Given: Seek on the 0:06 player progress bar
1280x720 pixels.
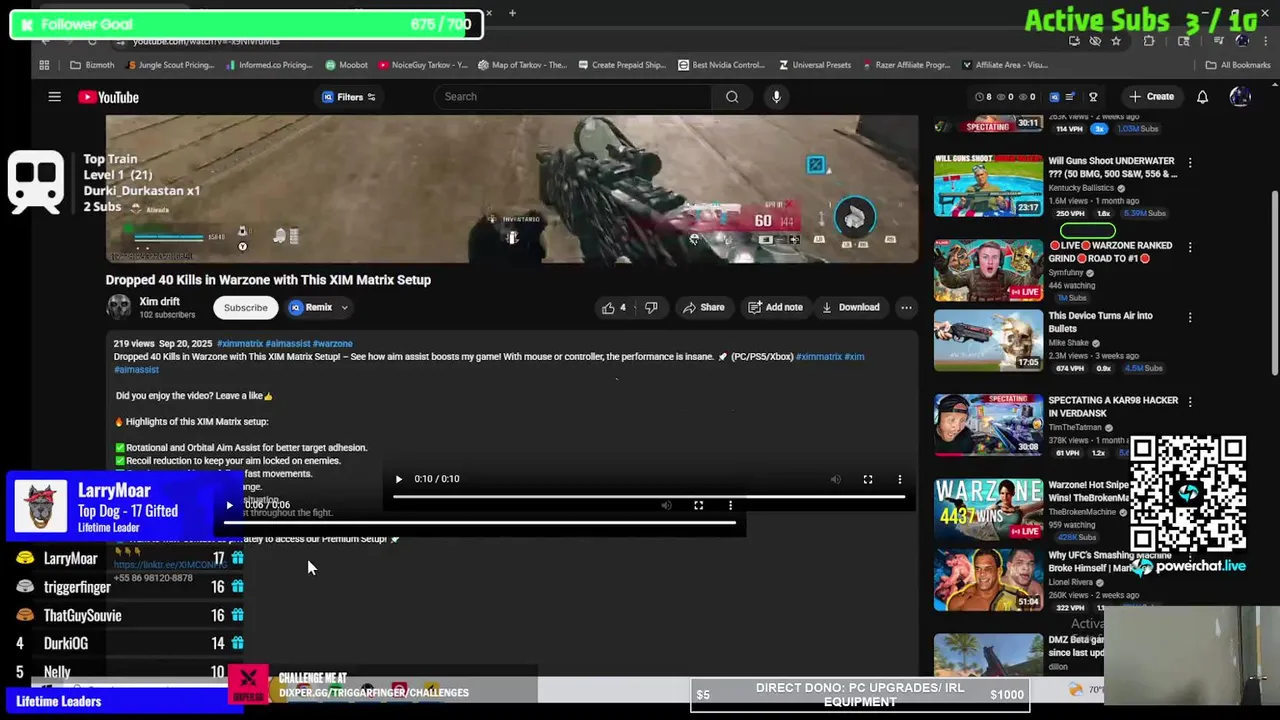Looking at the screenshot, I should (479, 522).
